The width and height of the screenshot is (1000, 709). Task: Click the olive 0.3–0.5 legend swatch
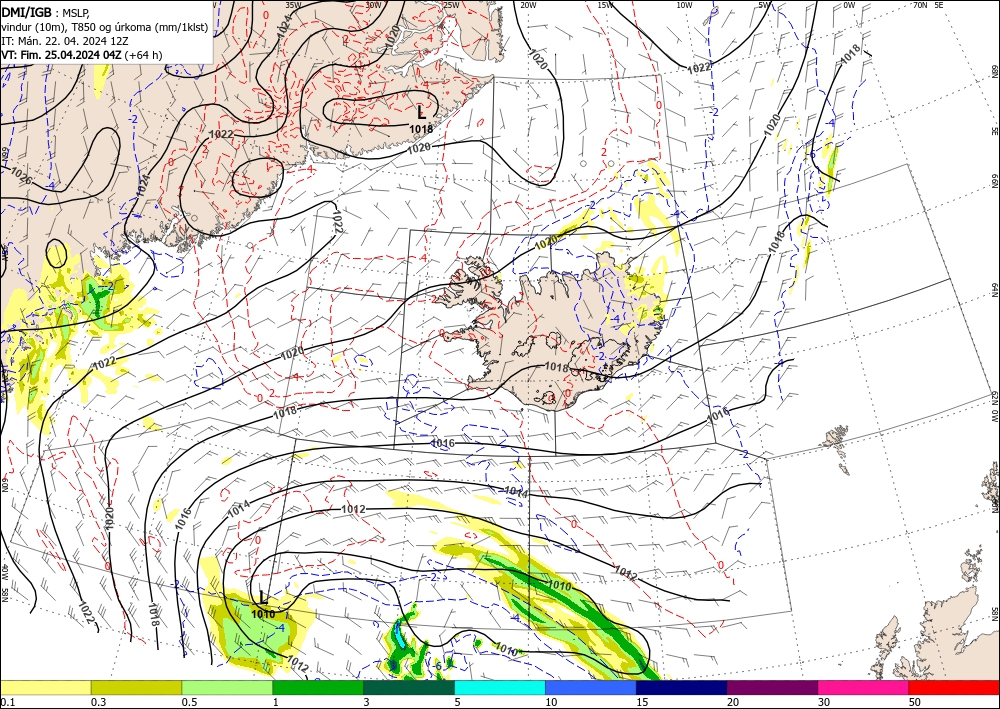136,687
